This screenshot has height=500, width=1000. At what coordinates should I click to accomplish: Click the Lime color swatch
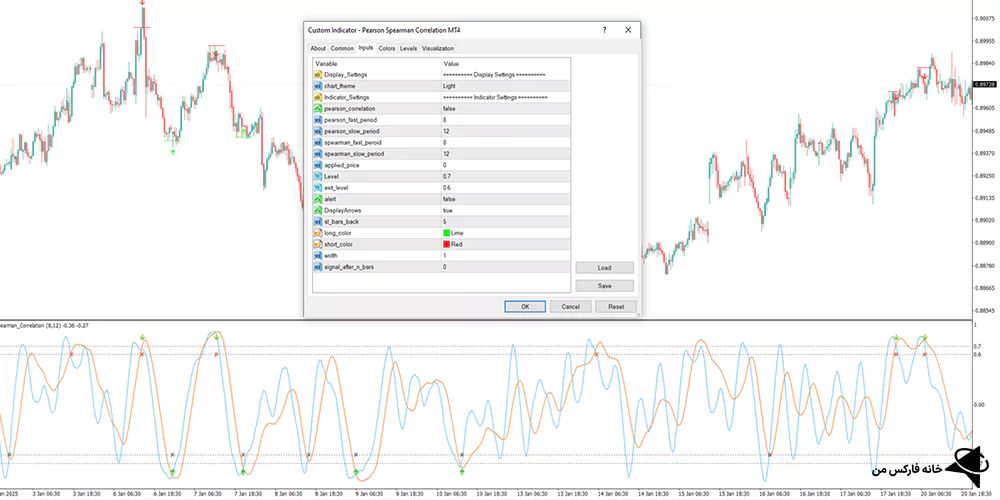(446, 233)
